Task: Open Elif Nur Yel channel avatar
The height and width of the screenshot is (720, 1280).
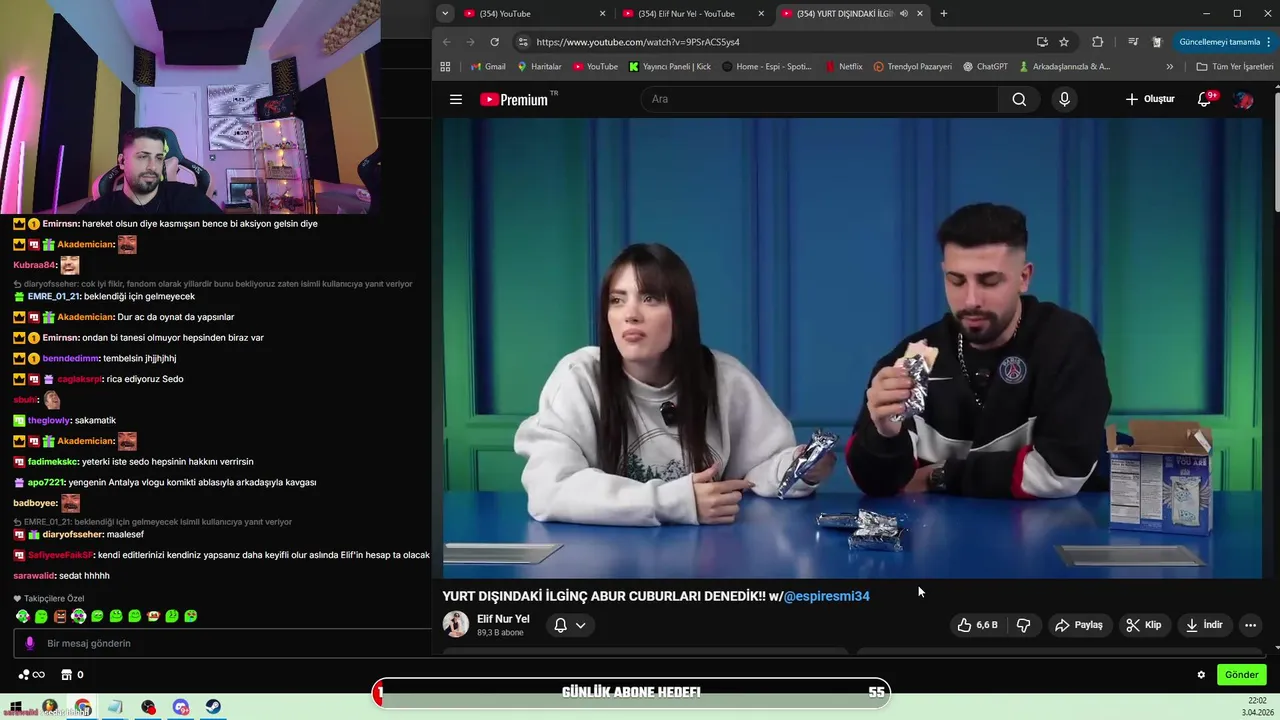Action: point(456,624)
